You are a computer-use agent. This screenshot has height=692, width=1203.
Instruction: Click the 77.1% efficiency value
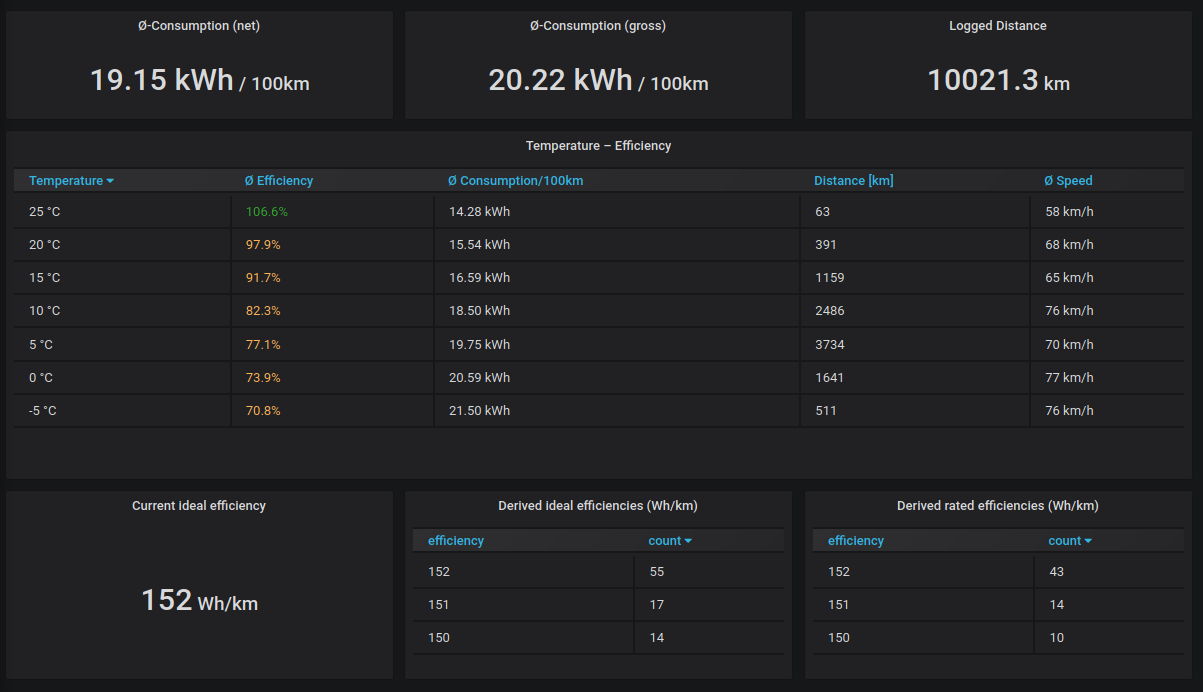[263, 344]
